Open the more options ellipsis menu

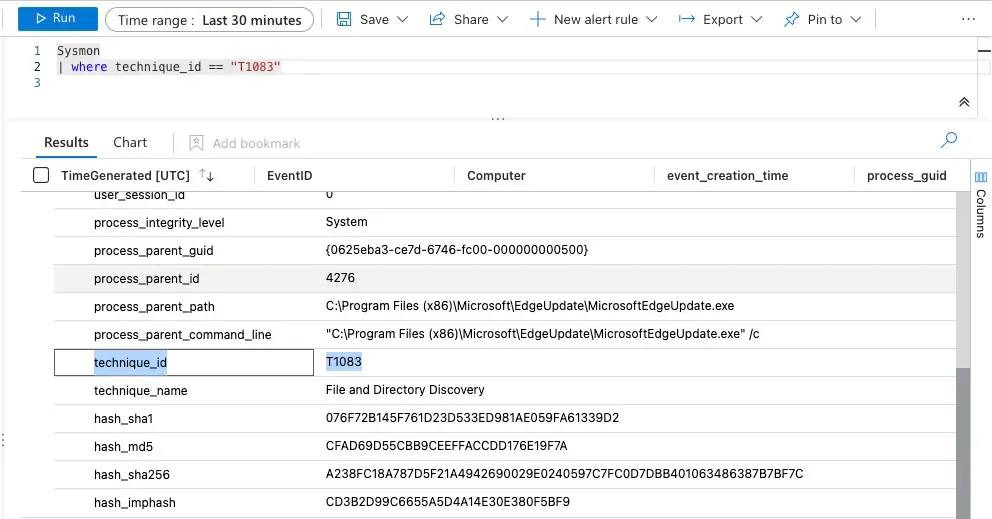click(968, 19)
